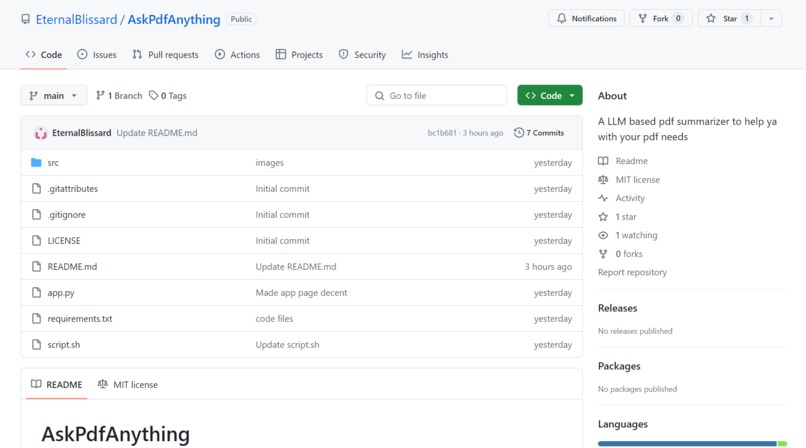View 7 Commits history
The height and width of the screenshot is (448, 806).
539,133
